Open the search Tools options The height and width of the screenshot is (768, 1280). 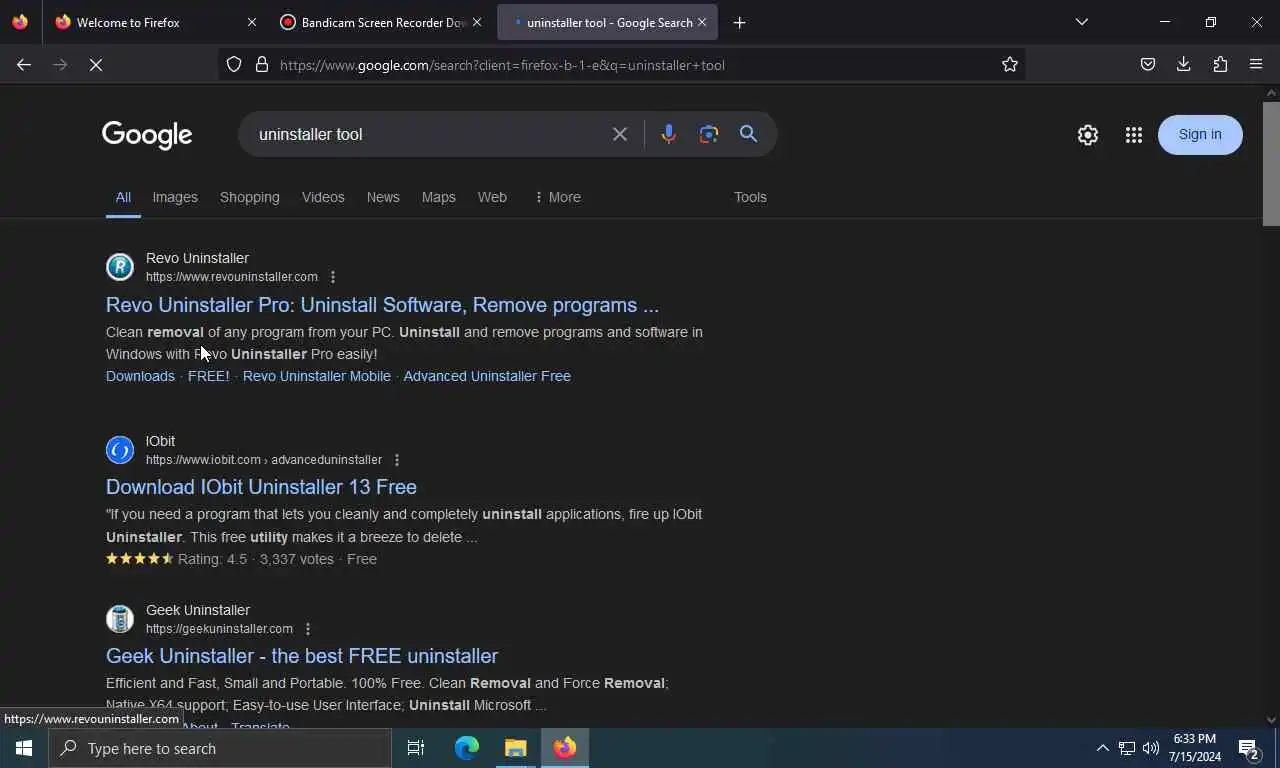tap(750, 197)
